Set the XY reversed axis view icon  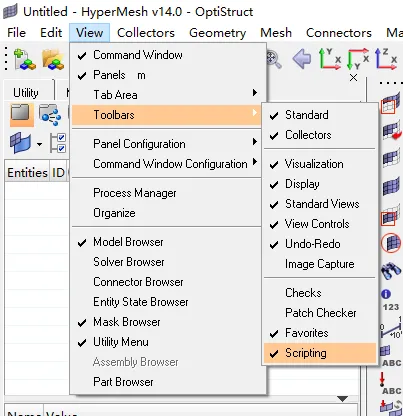point(358,59)
